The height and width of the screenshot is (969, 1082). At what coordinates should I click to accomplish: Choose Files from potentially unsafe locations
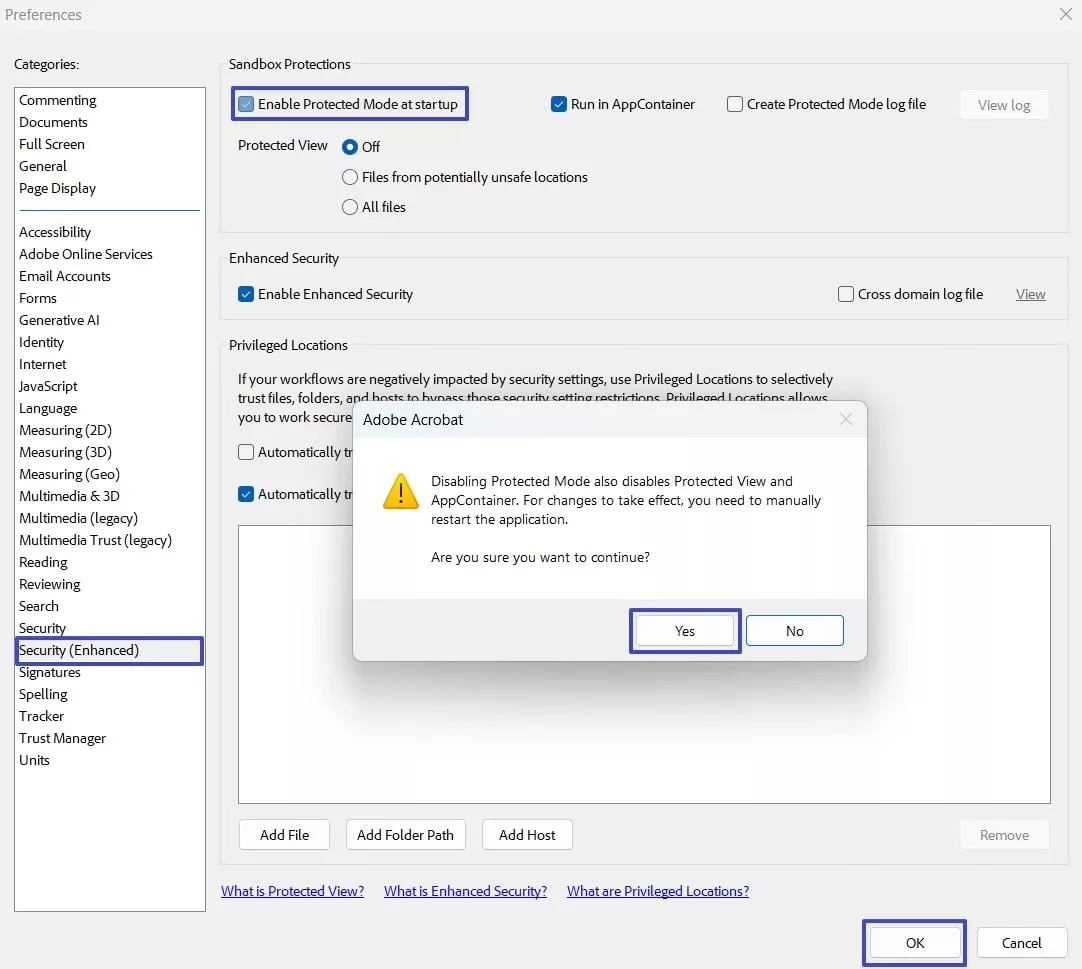[x=350, y=177]
